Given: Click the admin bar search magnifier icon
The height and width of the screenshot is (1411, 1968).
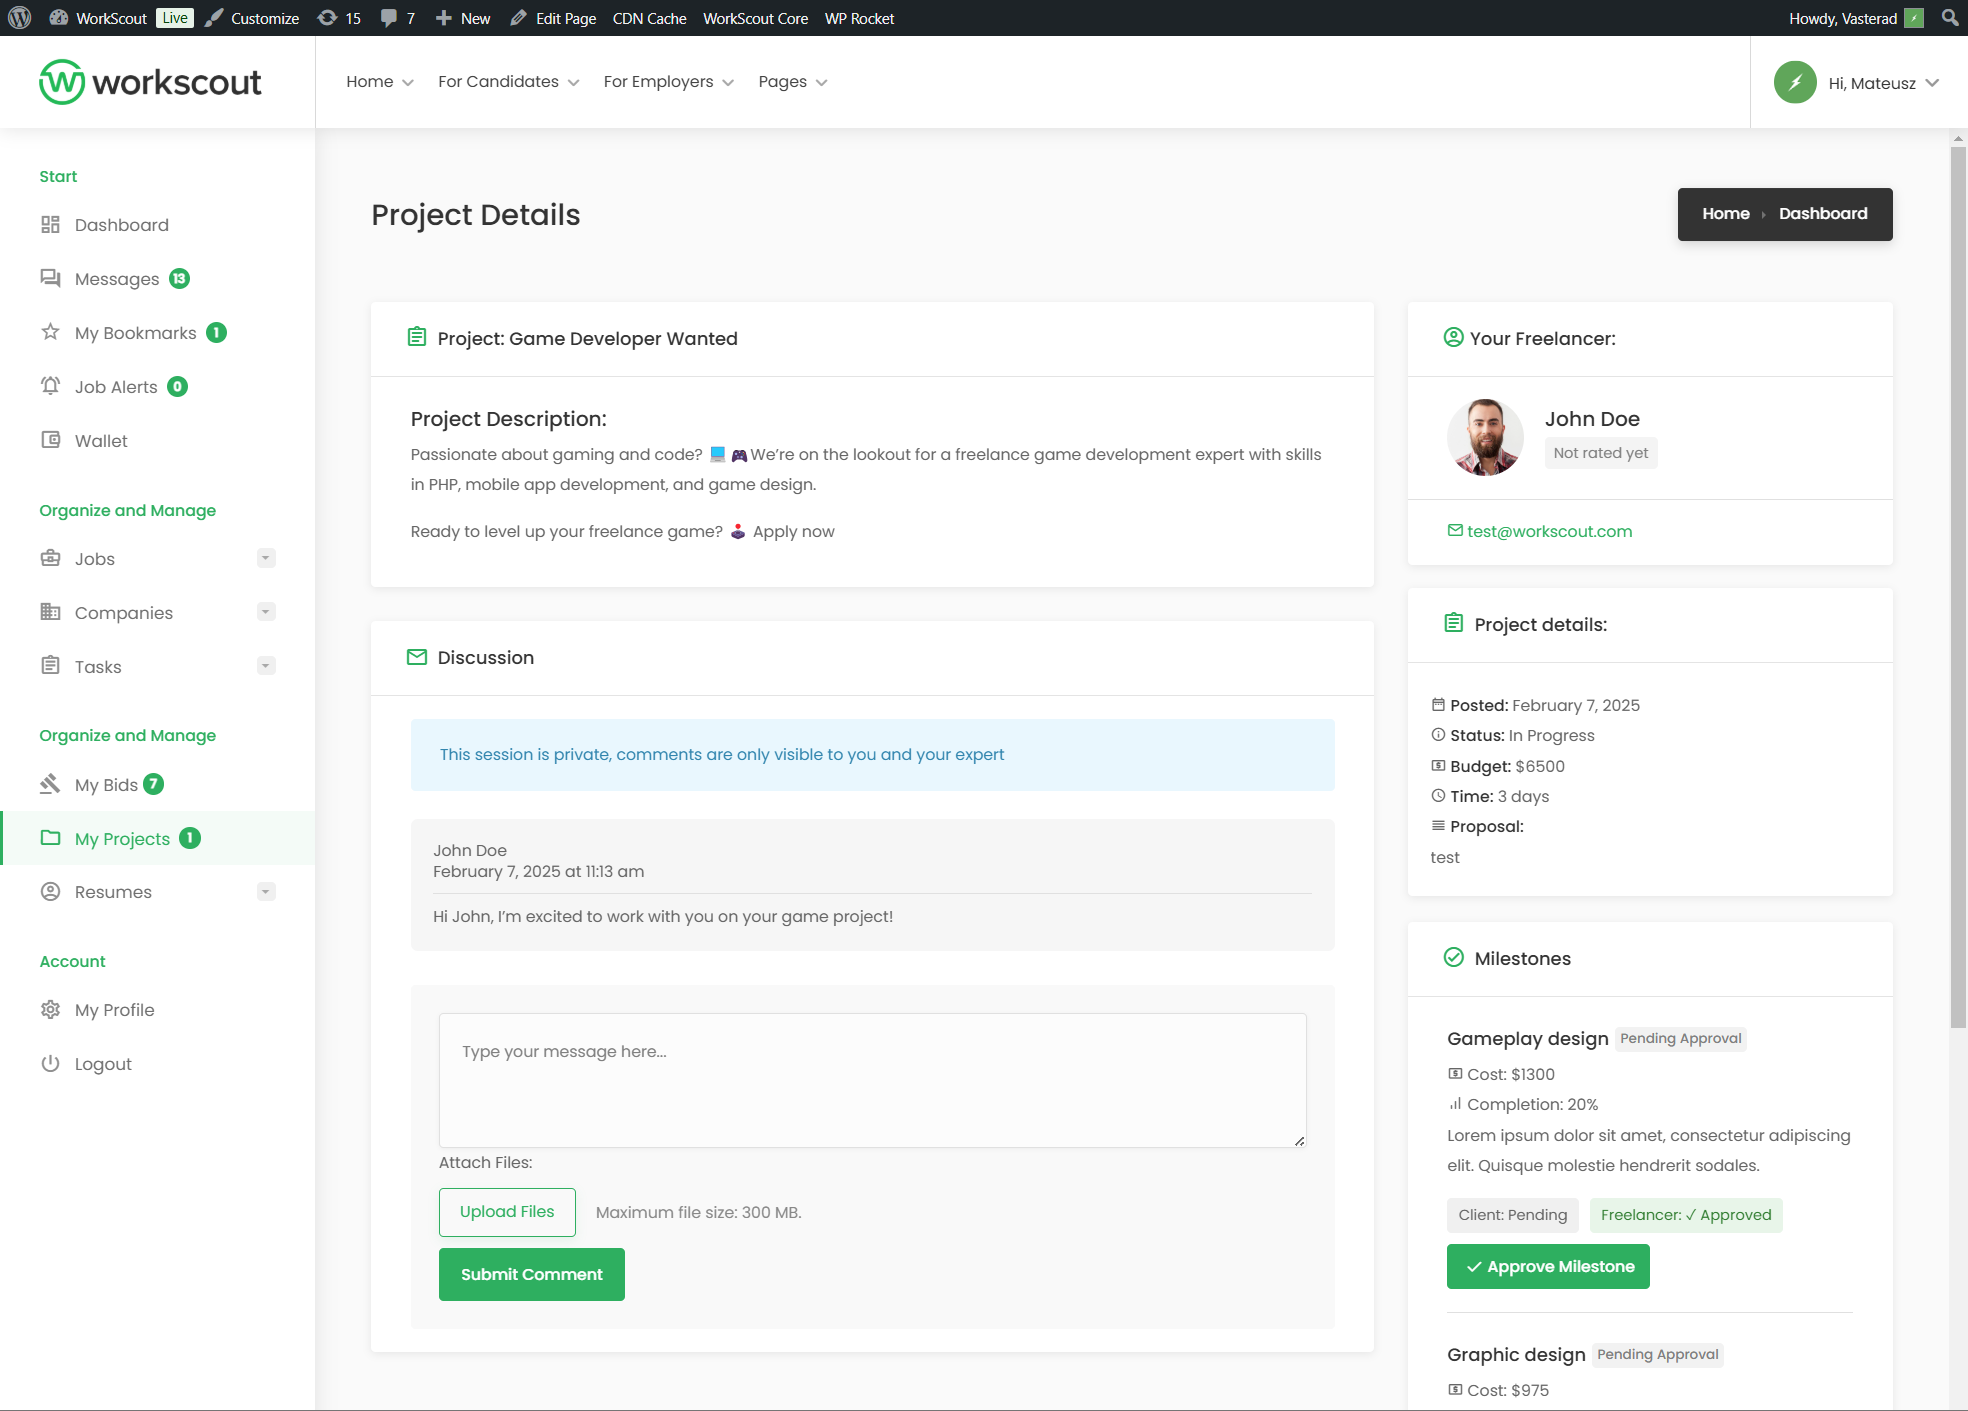Looking at the screenshot, I should [x=1949, y=18].
